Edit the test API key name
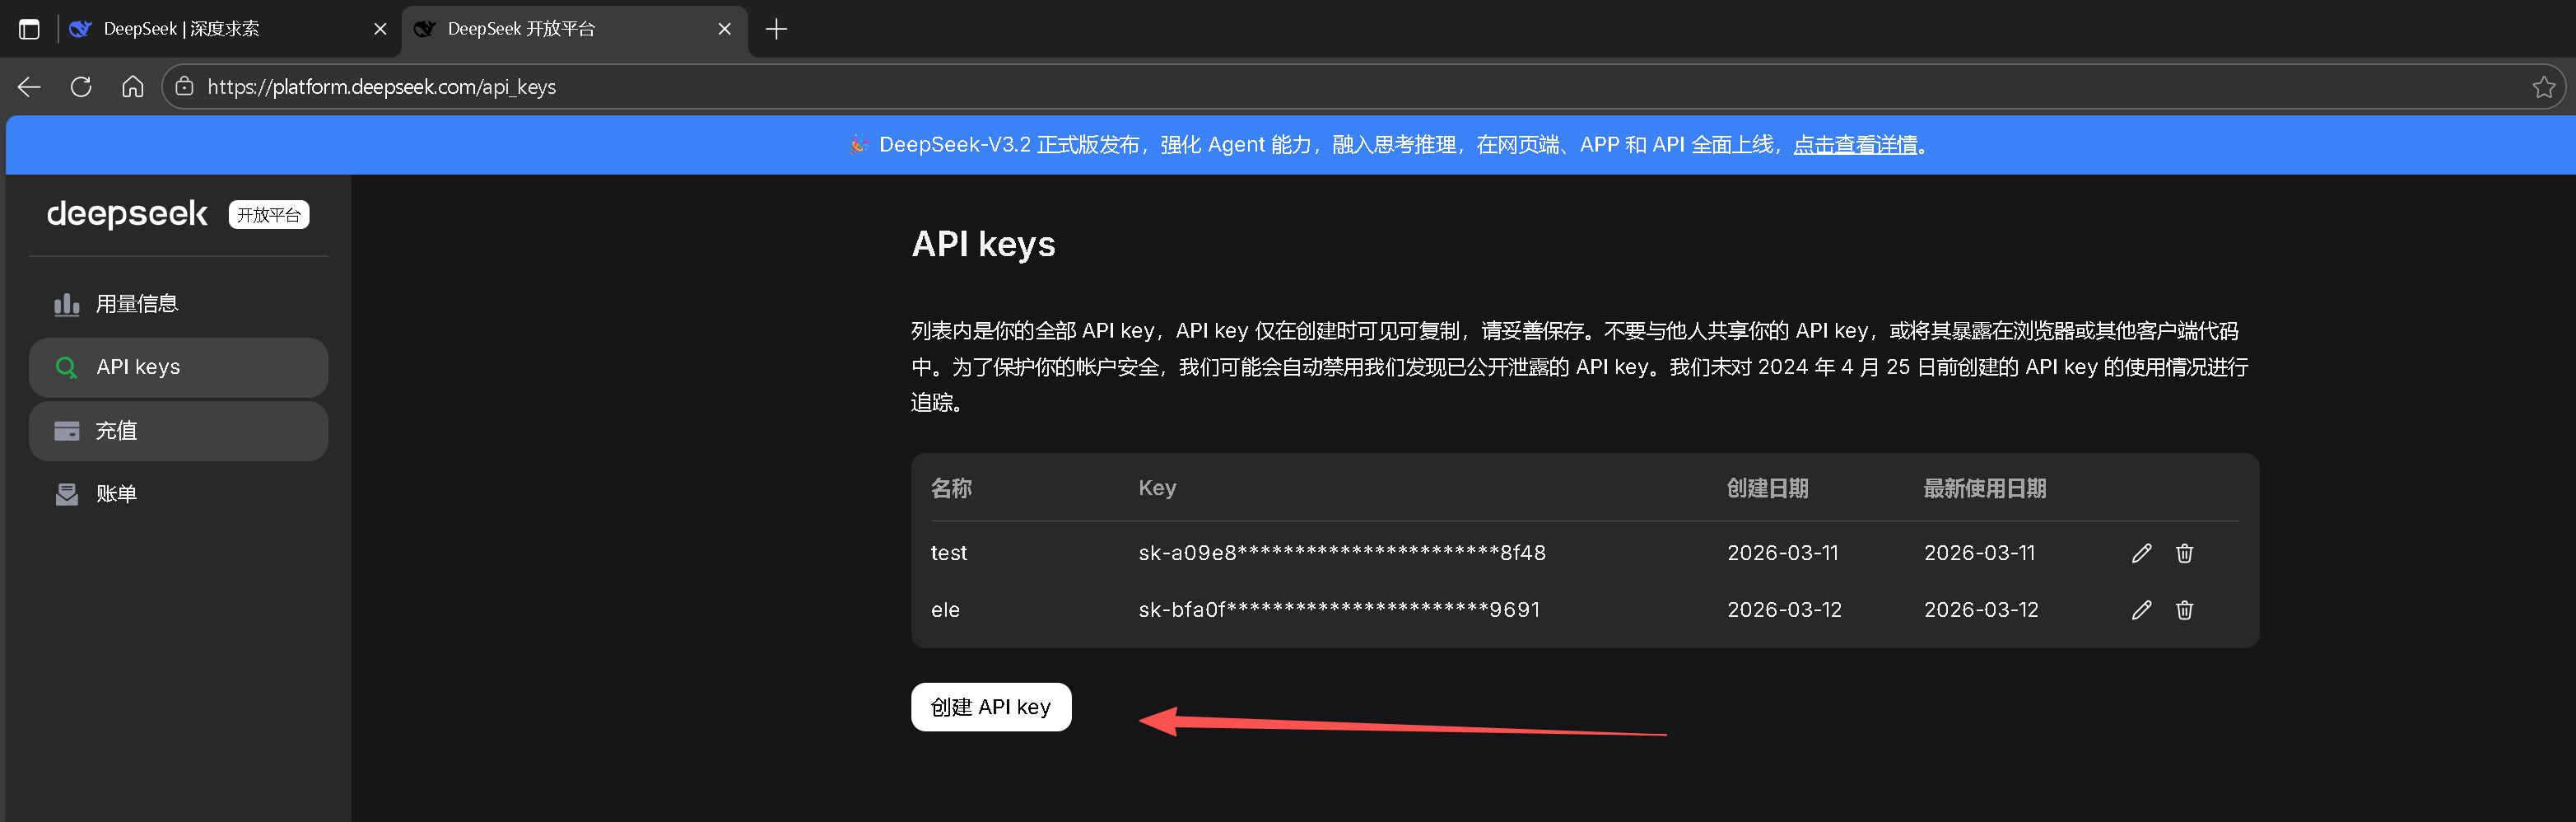The width and height of the screenshot is (2576, 822). point(2141,553)
